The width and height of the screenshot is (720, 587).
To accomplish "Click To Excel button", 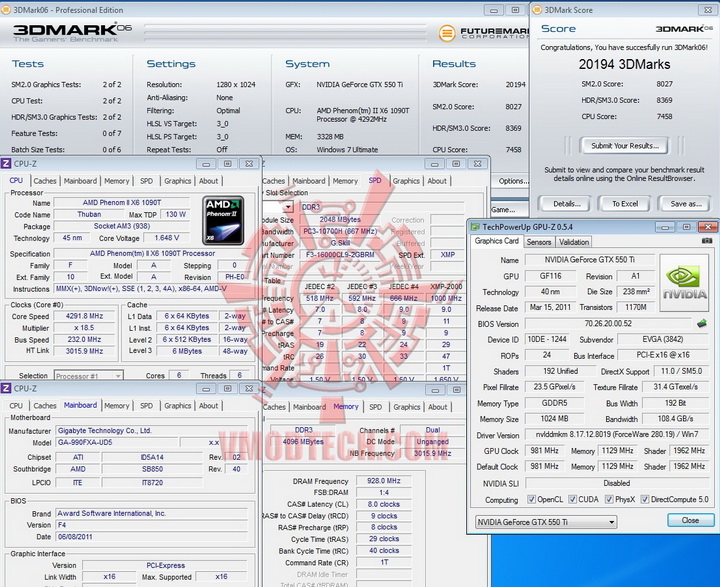I will click(624, 203).
